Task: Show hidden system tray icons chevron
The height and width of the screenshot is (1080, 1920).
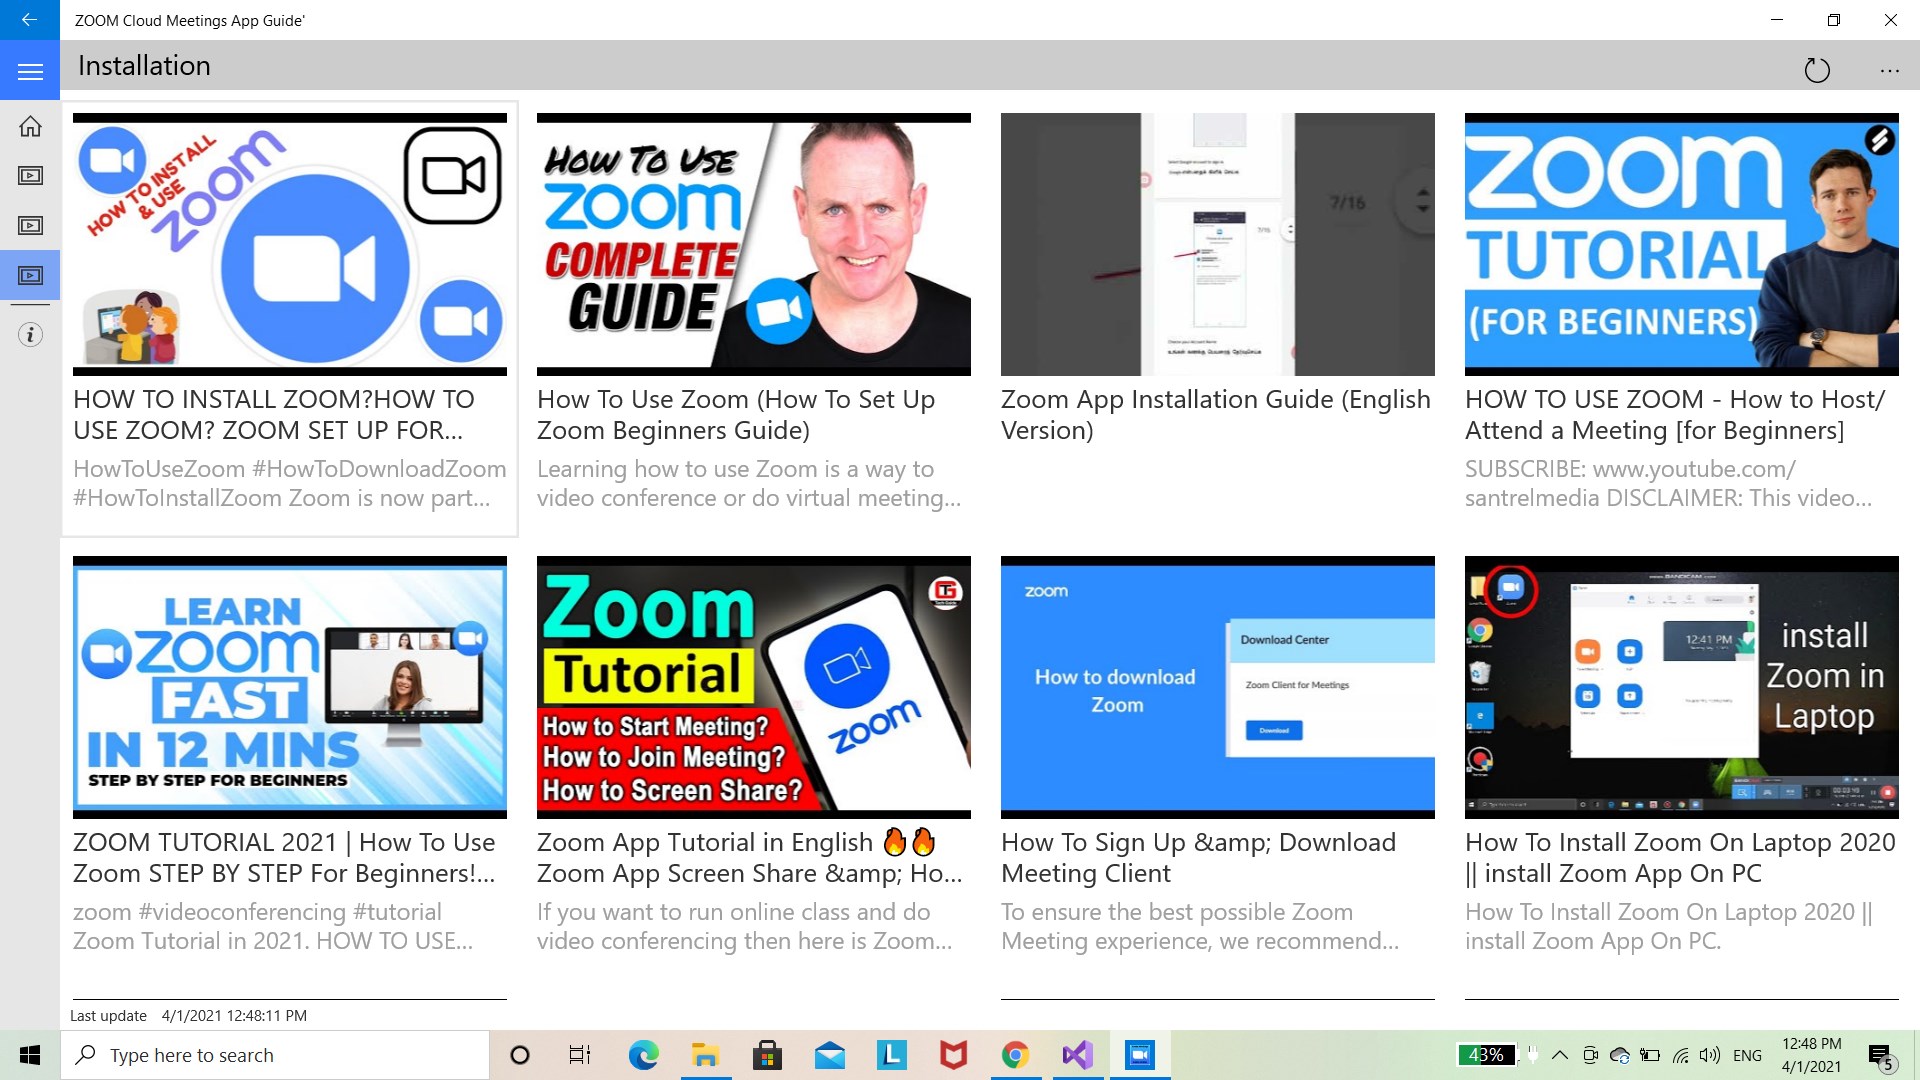Action: (1559, 1055)
